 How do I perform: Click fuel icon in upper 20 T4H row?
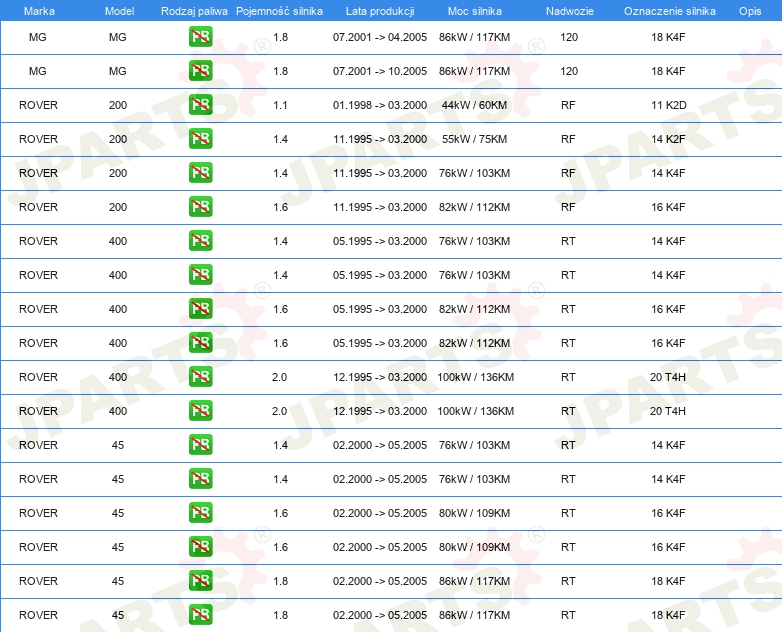click(x=200, y=377)
